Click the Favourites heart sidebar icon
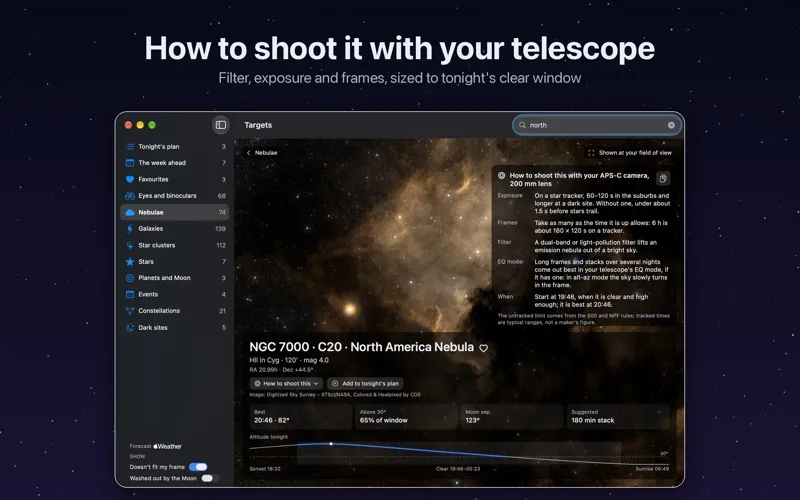 pyautogui.click(x=130, y=180)
